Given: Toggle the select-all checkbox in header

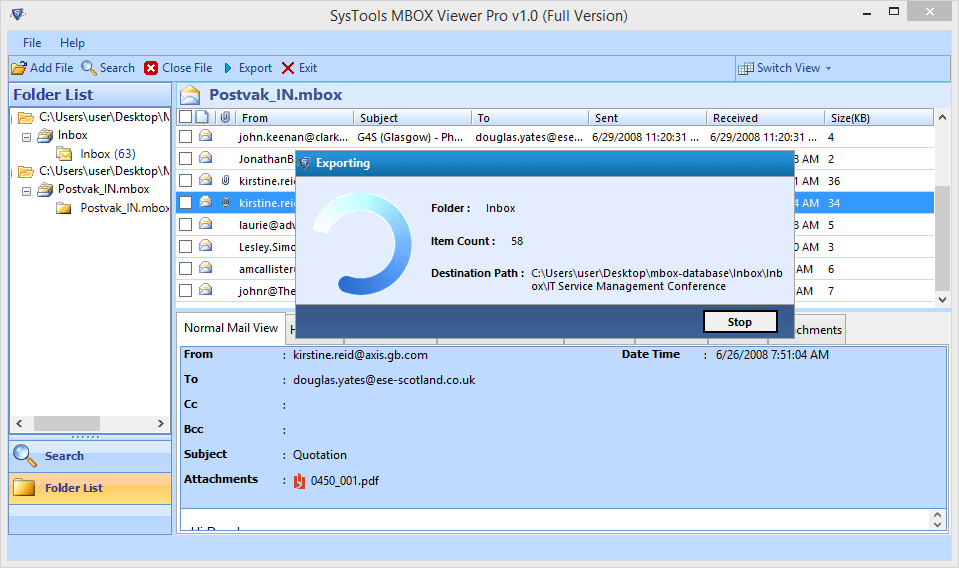Looking at the screenshot, I should point(185,117).
